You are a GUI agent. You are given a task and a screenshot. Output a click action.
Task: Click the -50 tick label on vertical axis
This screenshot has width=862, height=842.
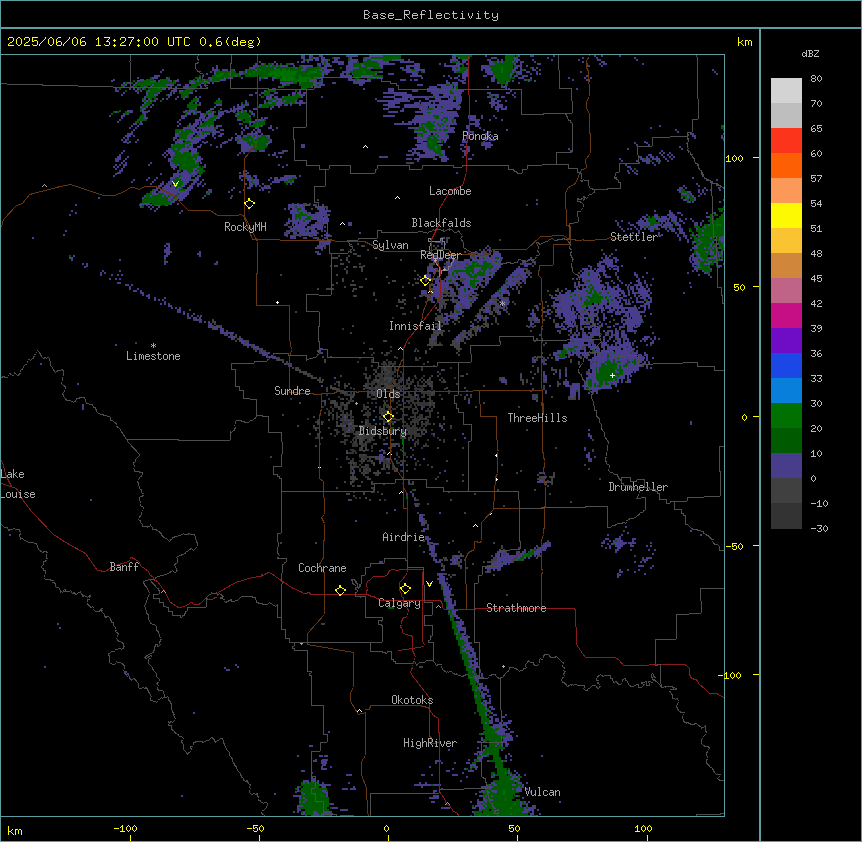tap(734, 546)
